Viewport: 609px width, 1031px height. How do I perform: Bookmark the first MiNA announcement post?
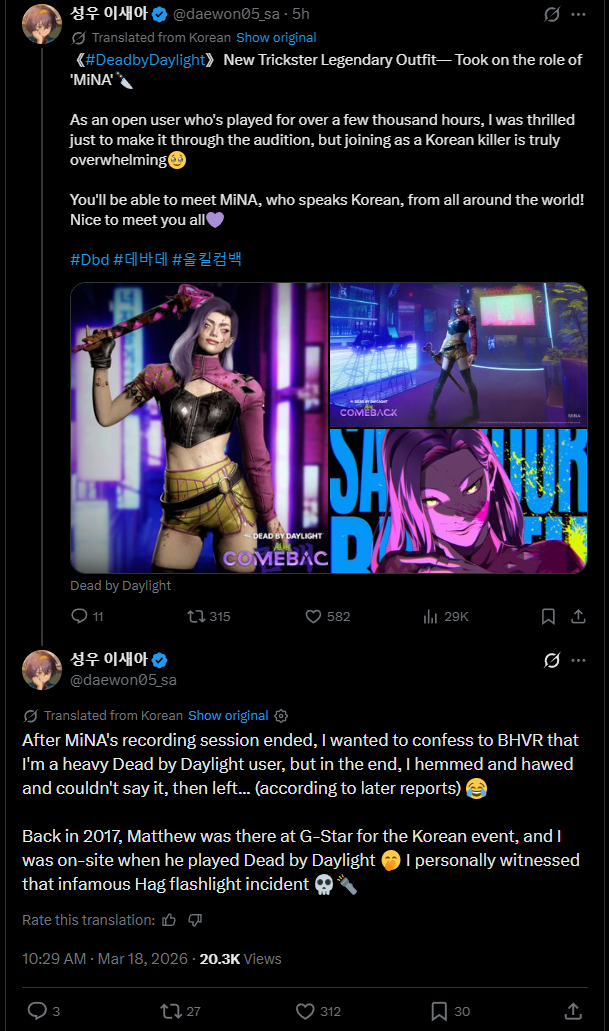[x=548, y=616]
